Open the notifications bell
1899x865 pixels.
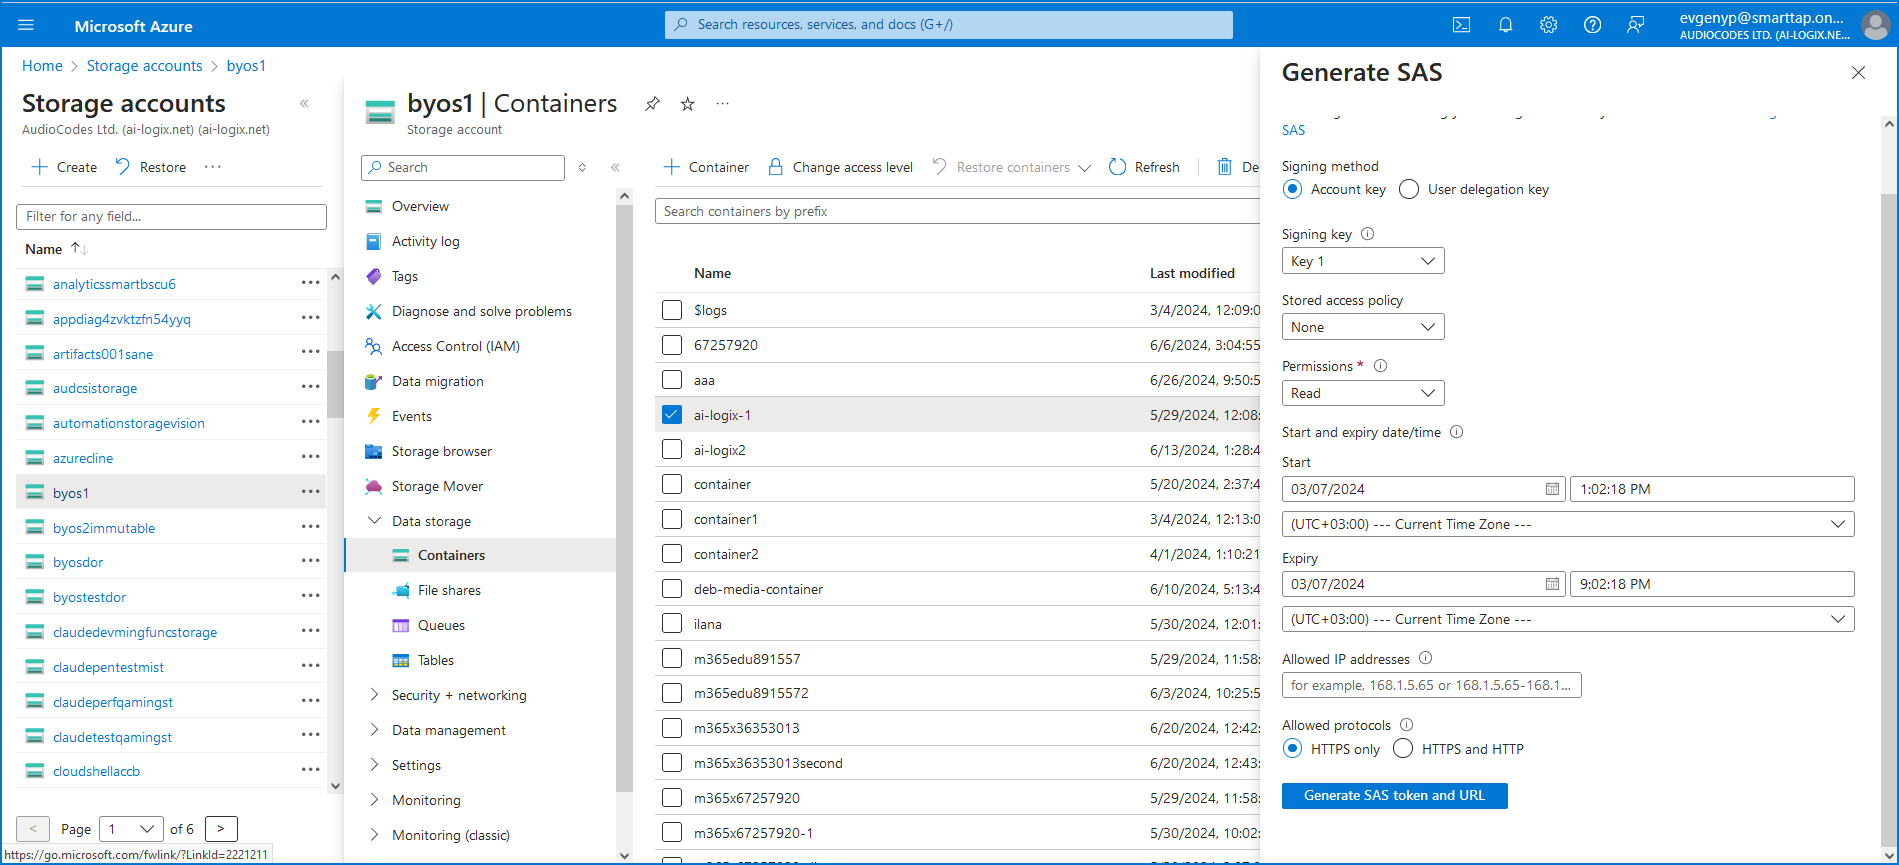click(x=1505, y=25)
